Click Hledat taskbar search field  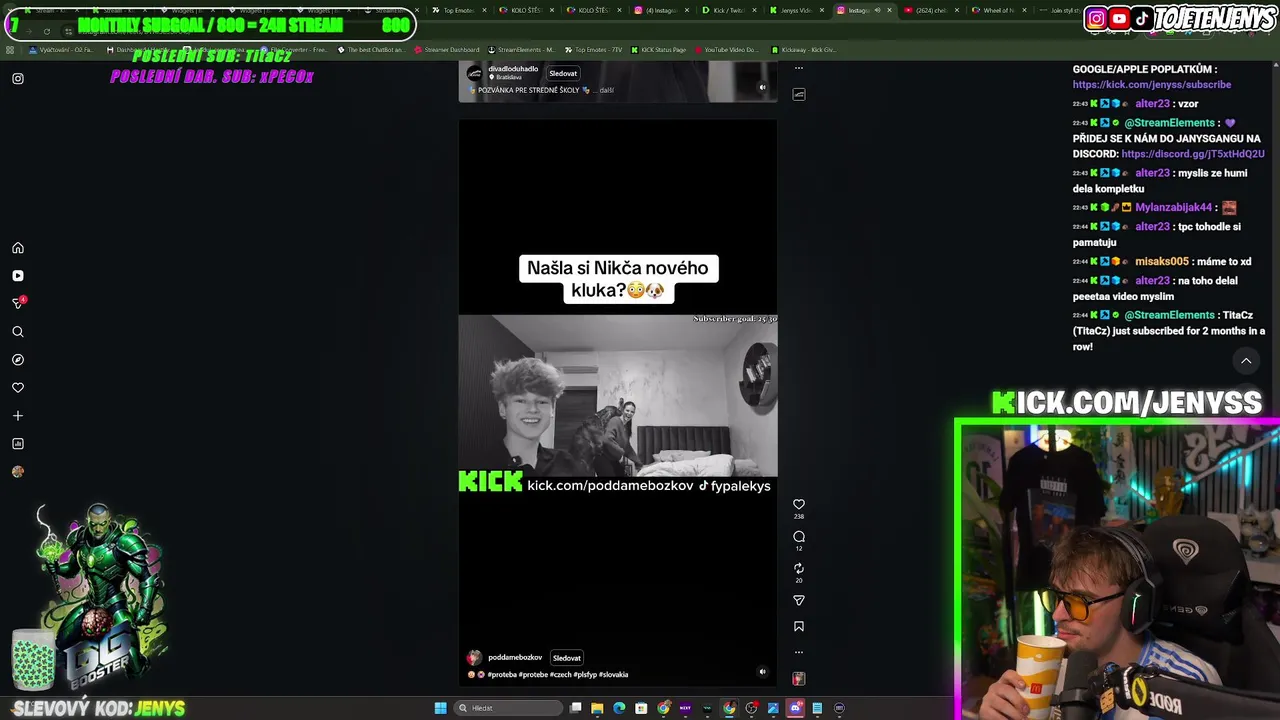(508, 708)
